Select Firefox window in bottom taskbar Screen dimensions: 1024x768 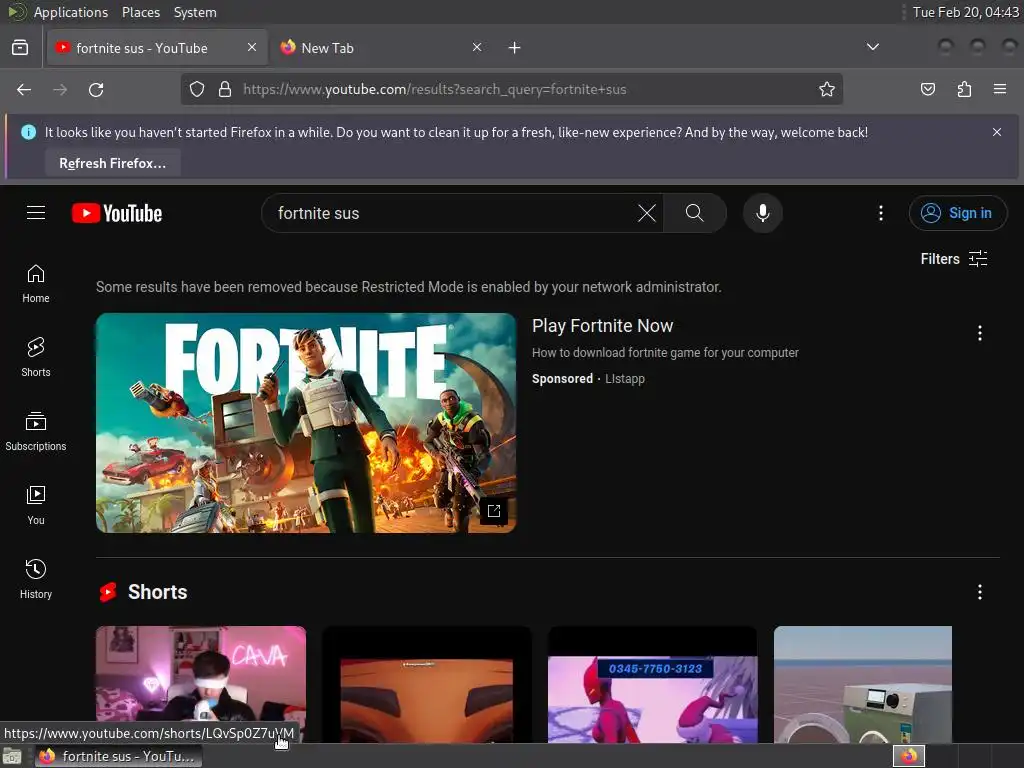pos(118,756)
